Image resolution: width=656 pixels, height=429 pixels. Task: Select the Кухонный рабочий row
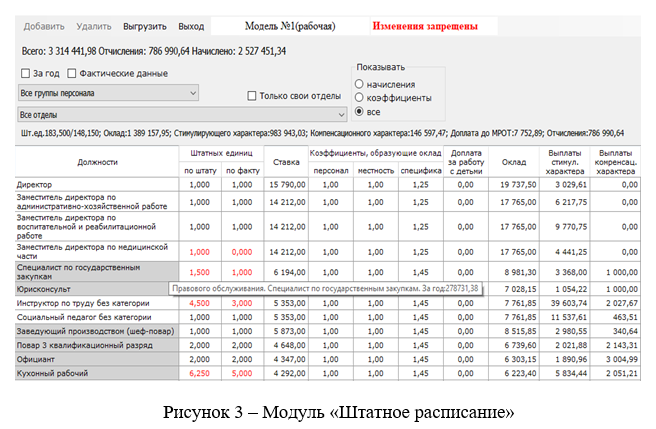[x=97, y=371]
